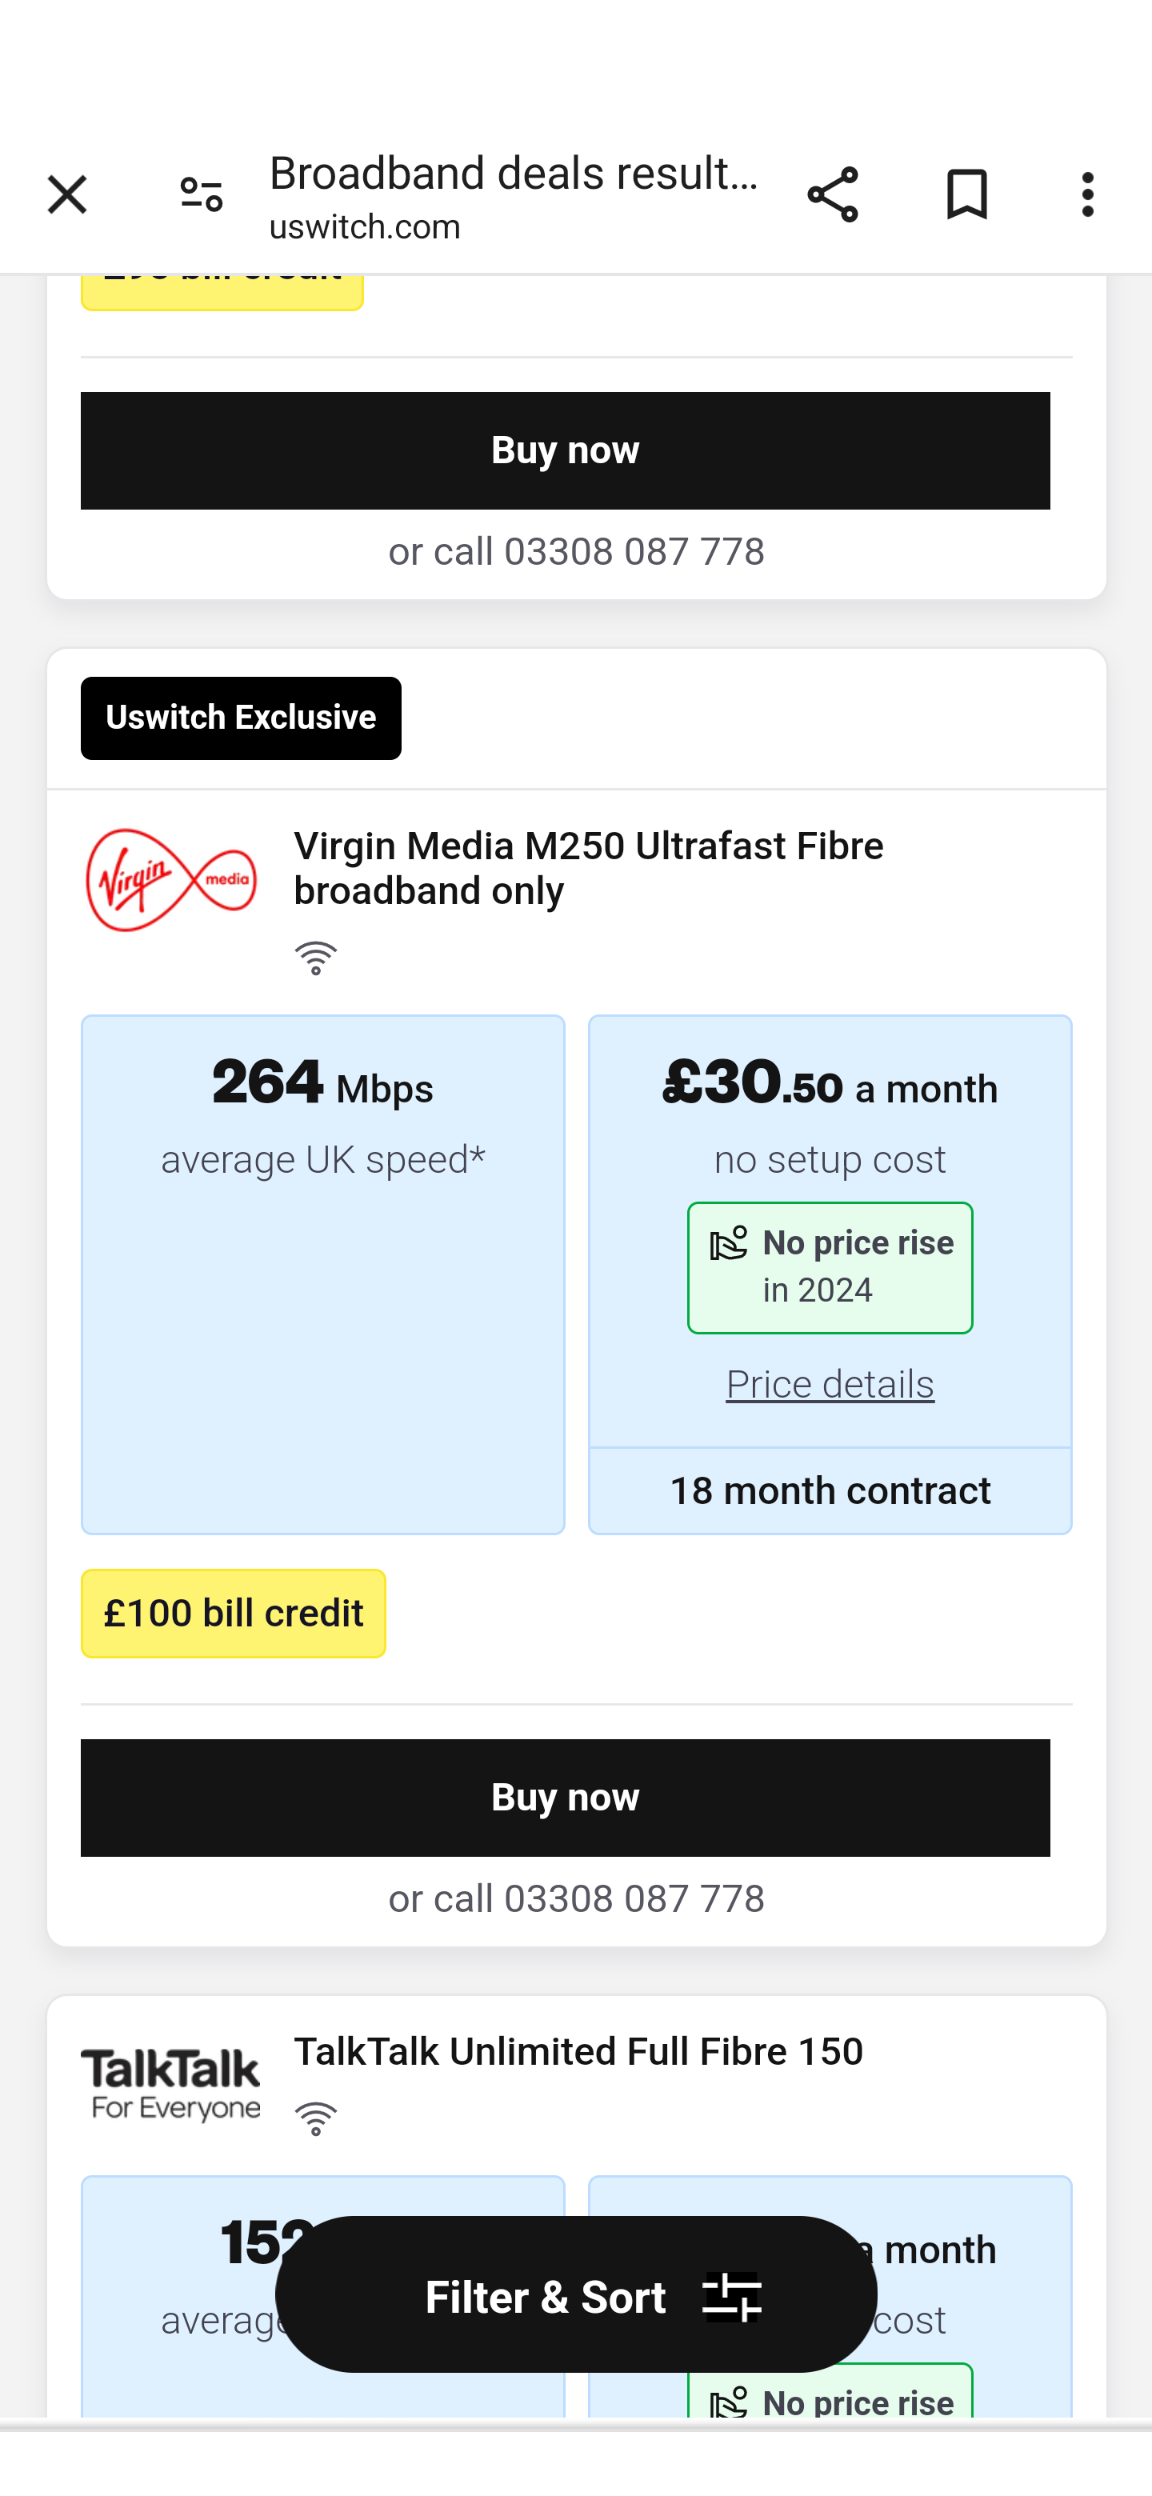Open Virgin Media M250 Ultrafast Fibre title
Viewport: 1152px width, 2496px height.
point(589,868)
